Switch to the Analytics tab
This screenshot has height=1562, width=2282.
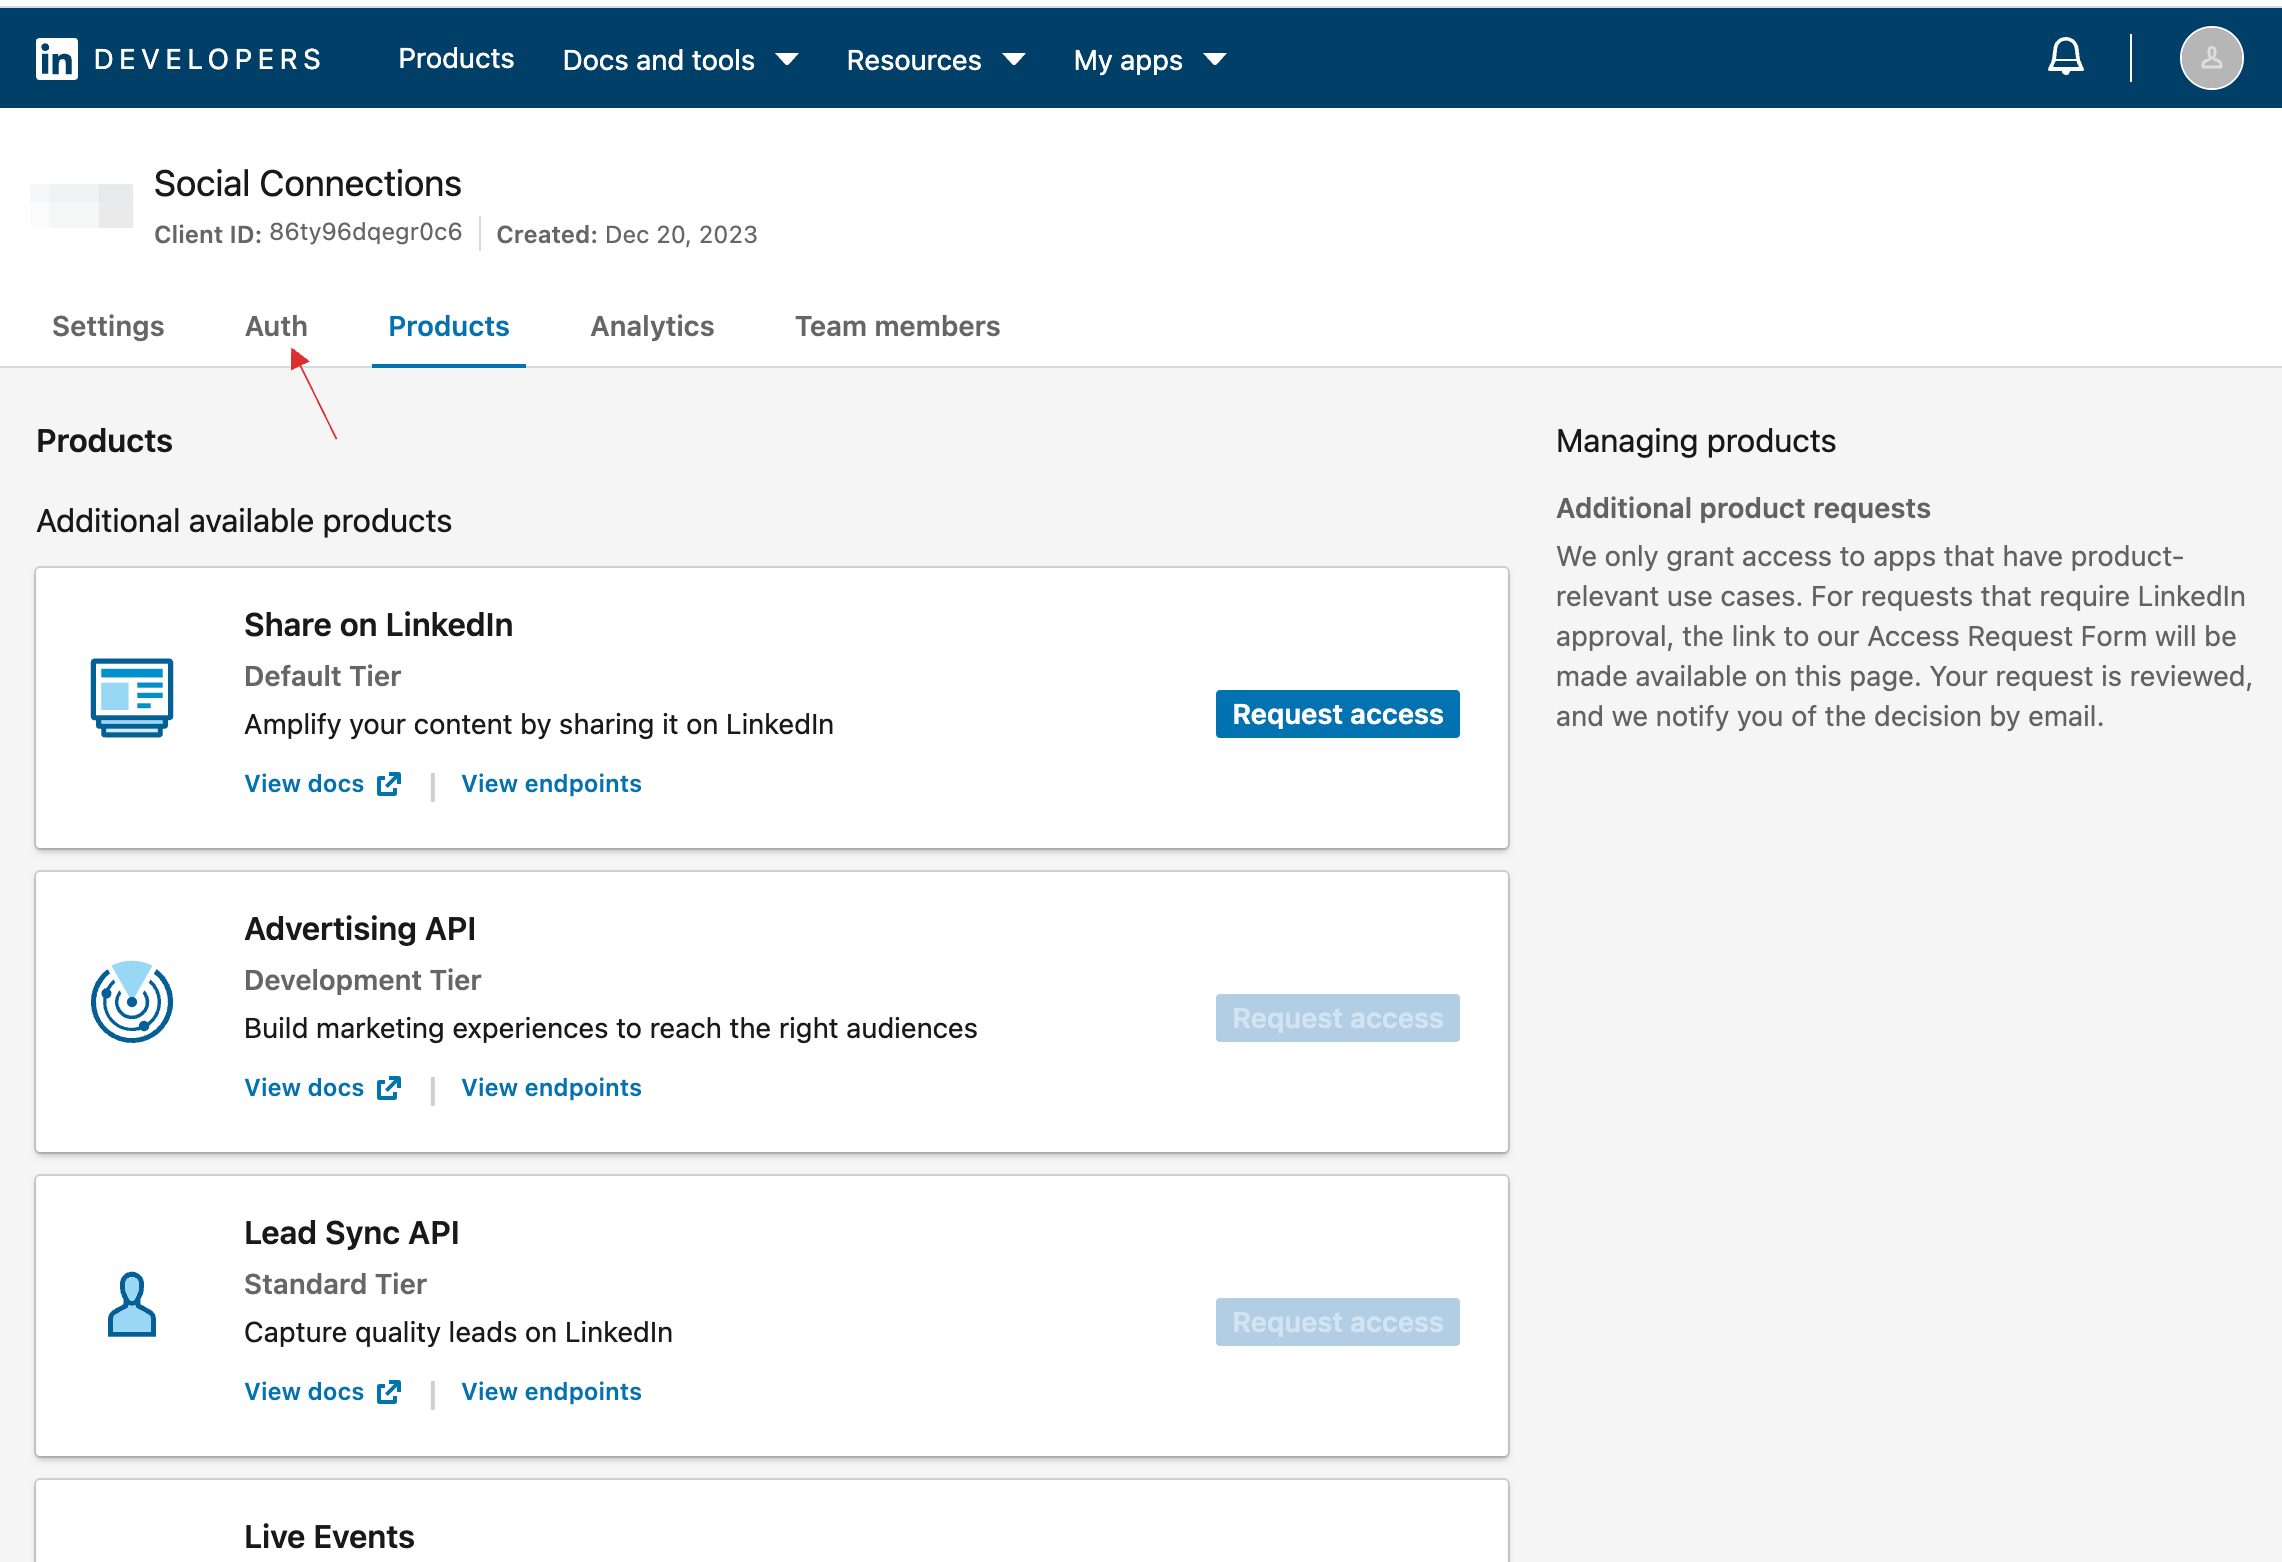650,326
